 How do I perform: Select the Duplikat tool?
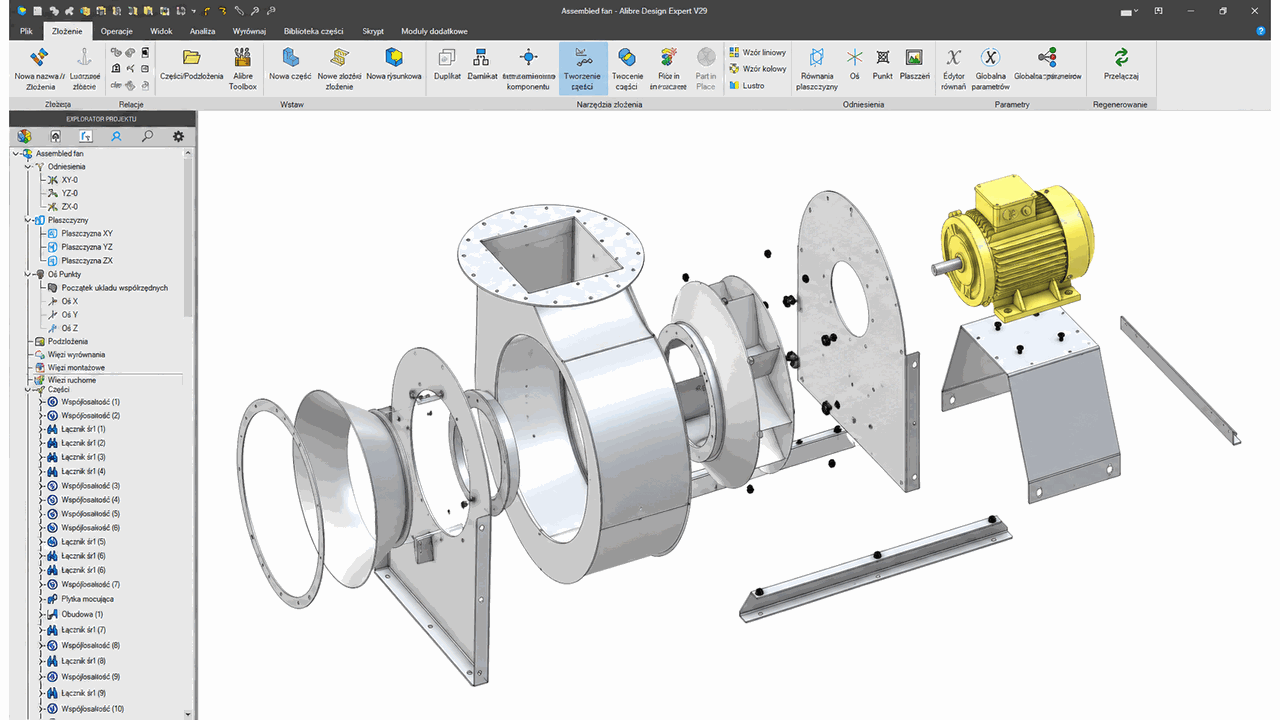(447, 63)
